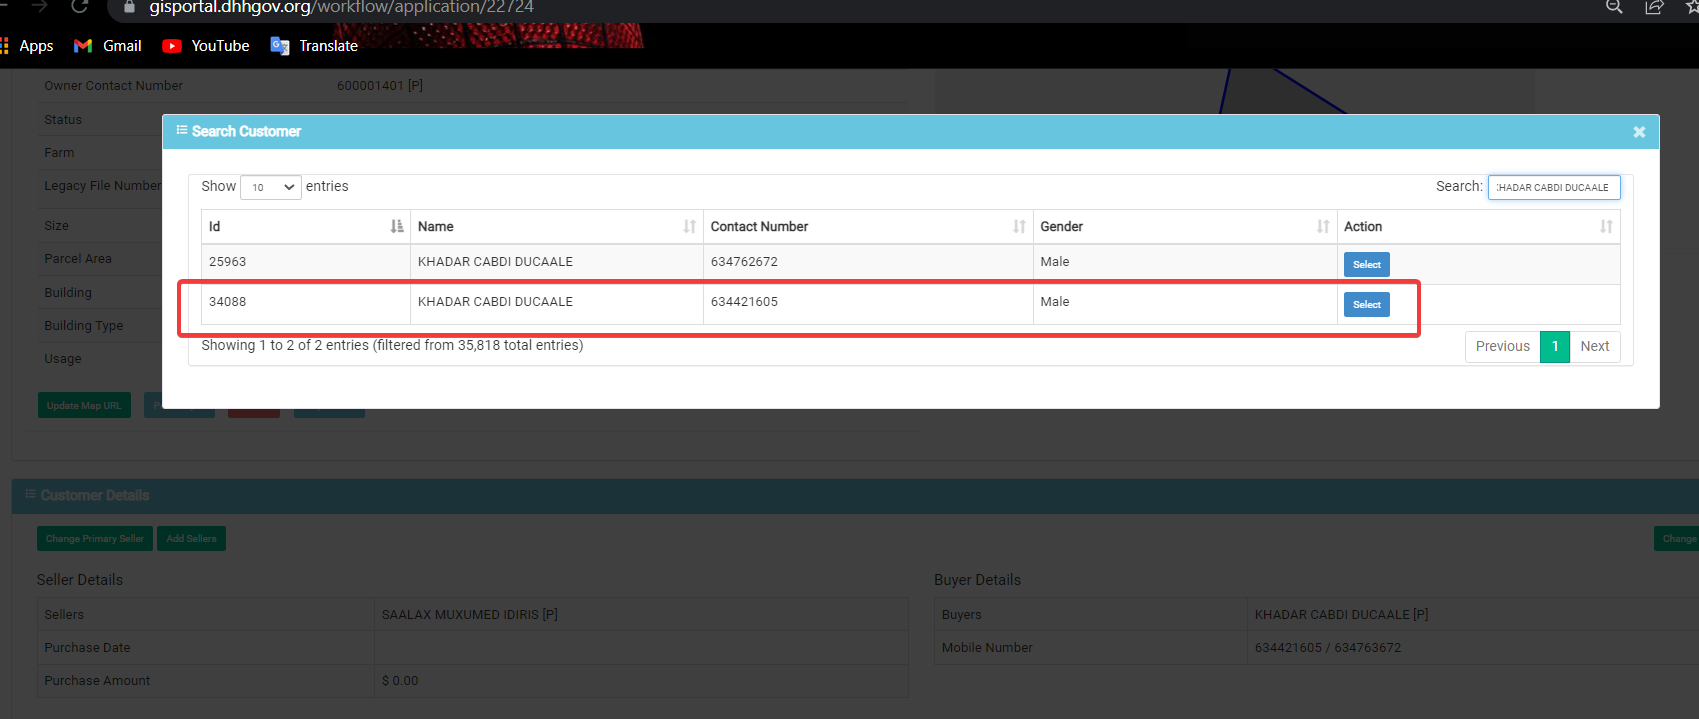Click contact number 634762672 cell
The height and width of the screenshot is (719, 1699).
point(868,262)
